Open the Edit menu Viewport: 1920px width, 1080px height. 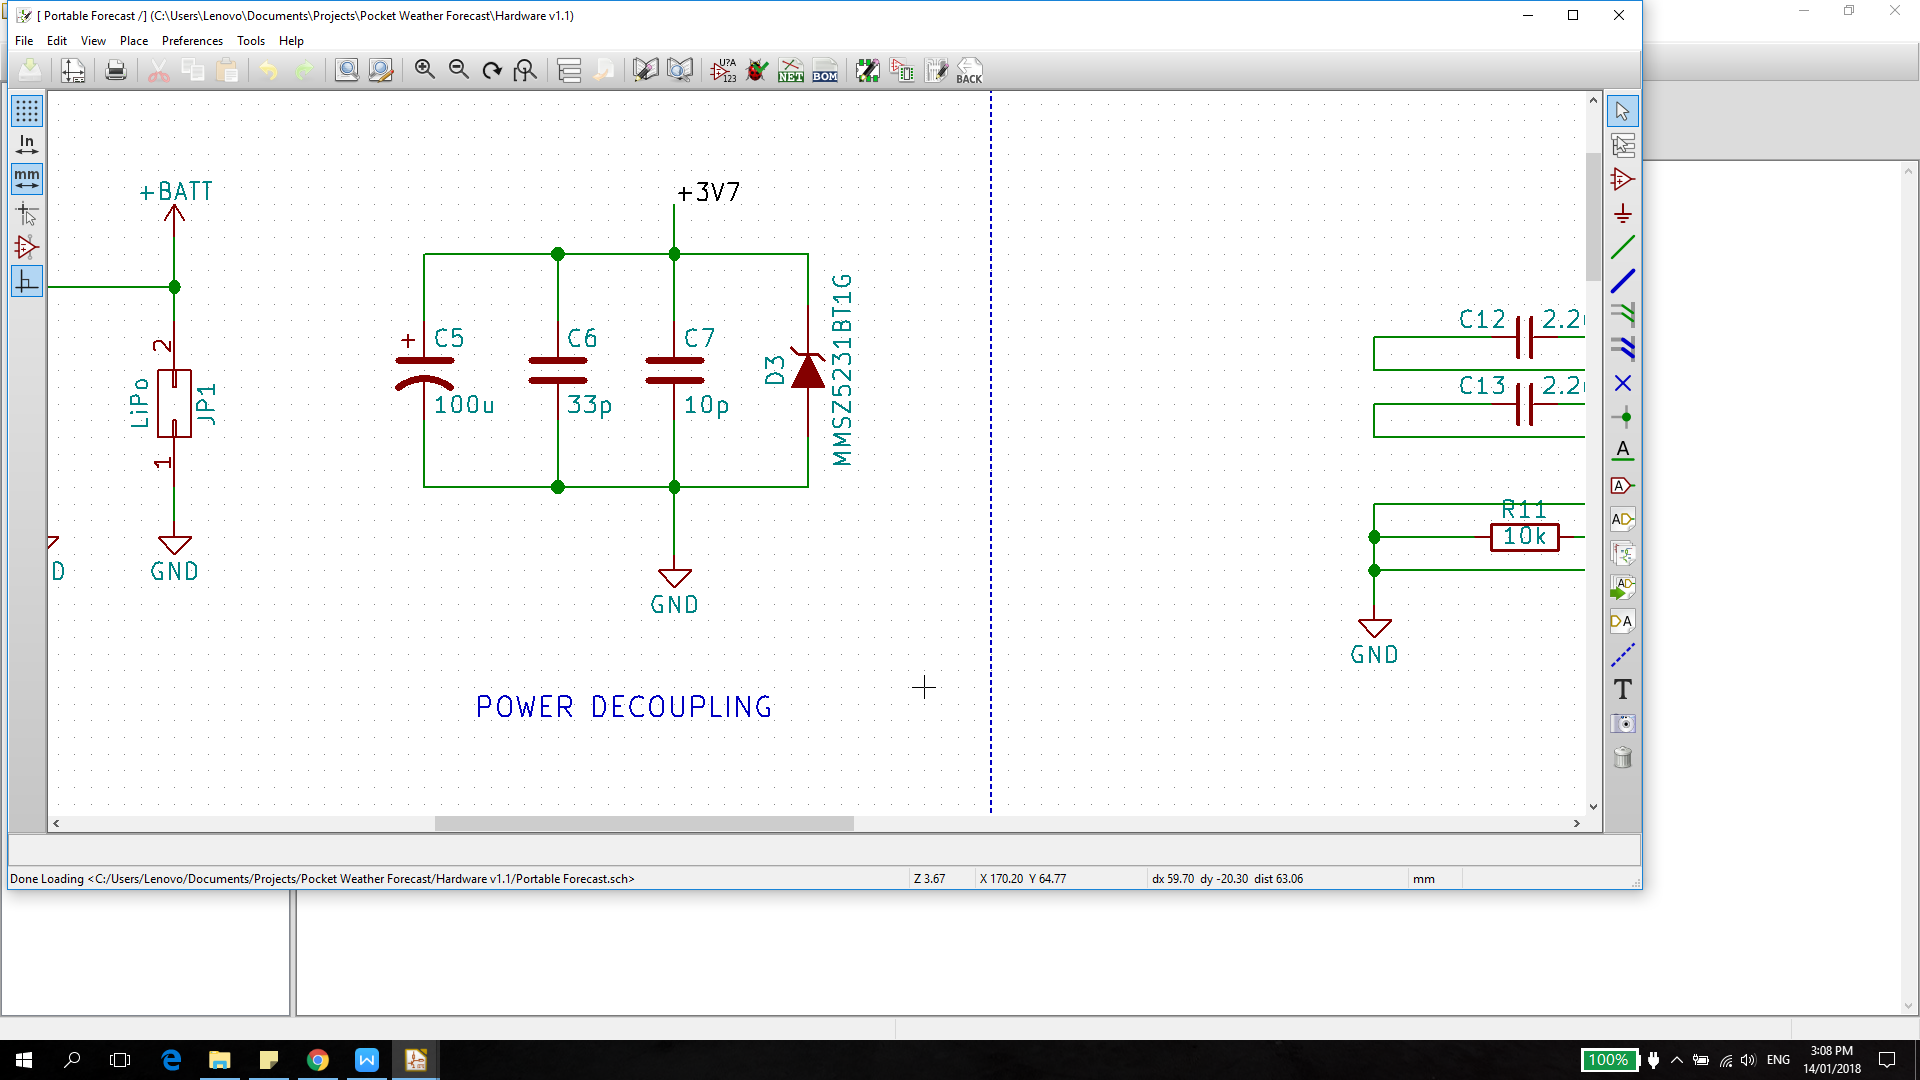[x=57, y=41]
